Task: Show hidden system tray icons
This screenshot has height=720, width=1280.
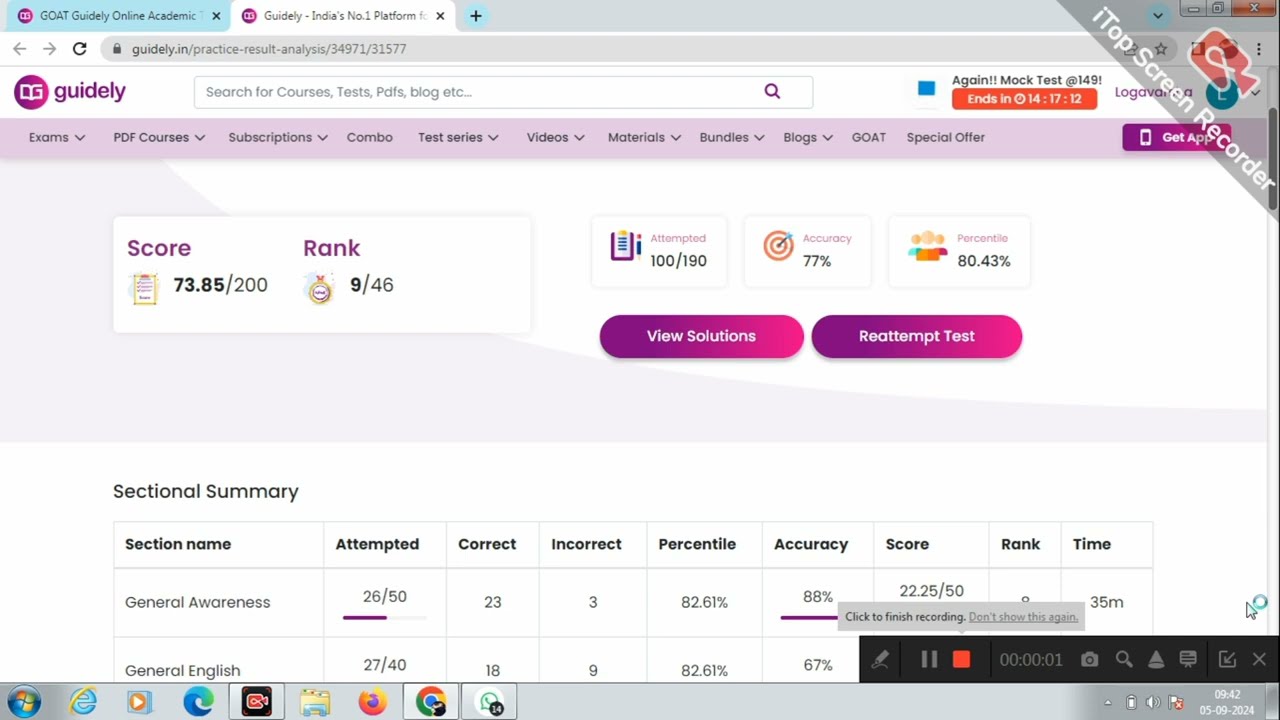Action: pyautogui.click(x=1107, y=703)
